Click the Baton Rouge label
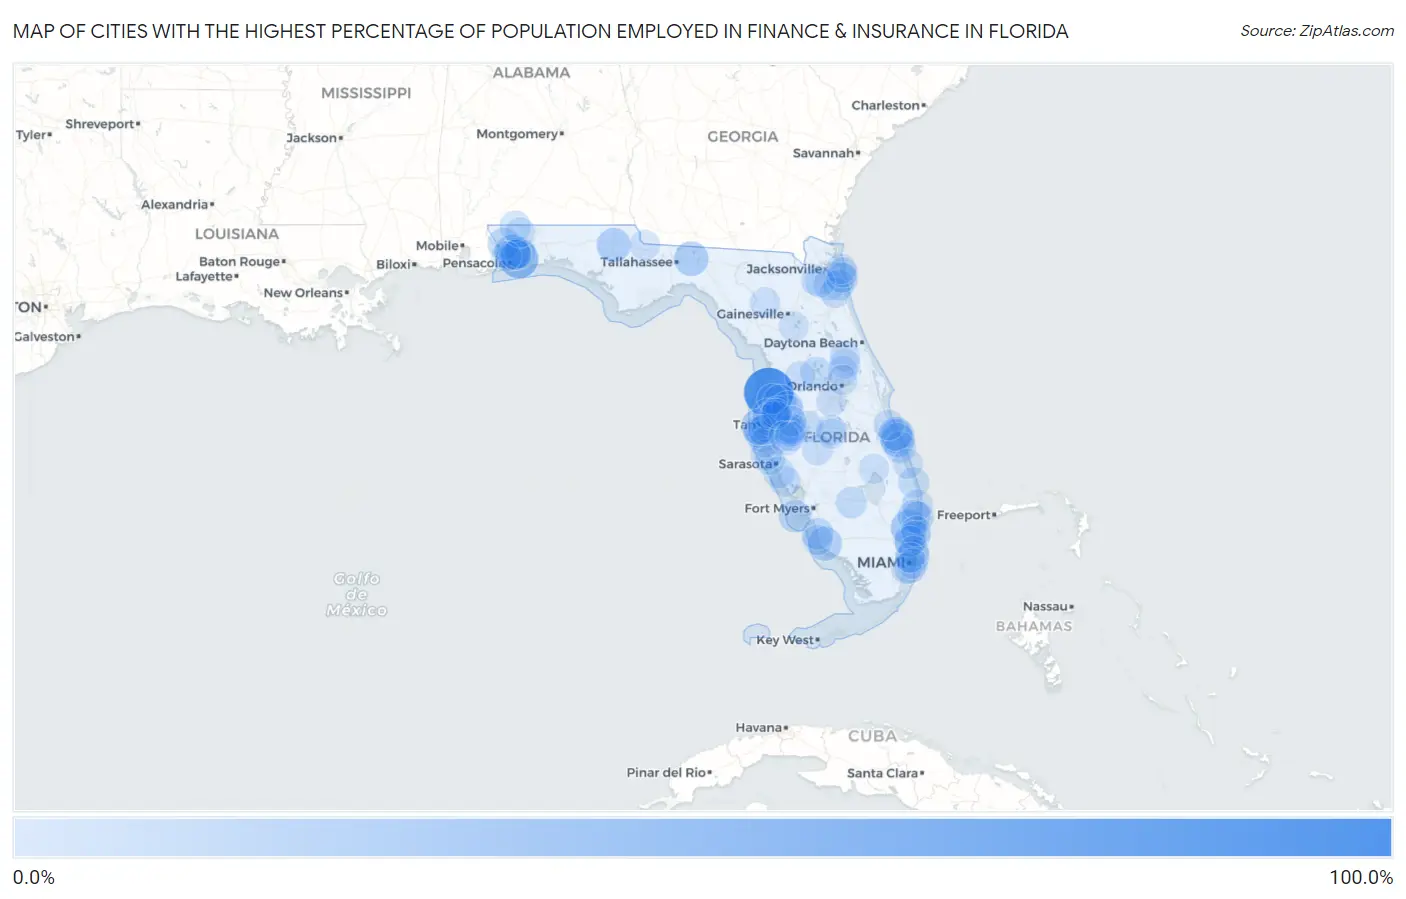 tap(240, 262)
